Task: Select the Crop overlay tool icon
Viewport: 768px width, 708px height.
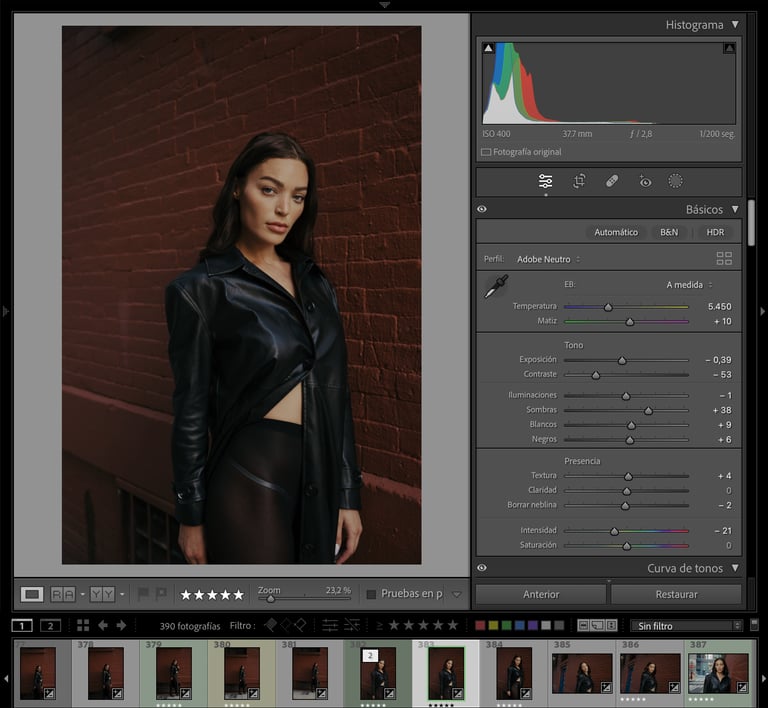Action: (x=579, y=181)
